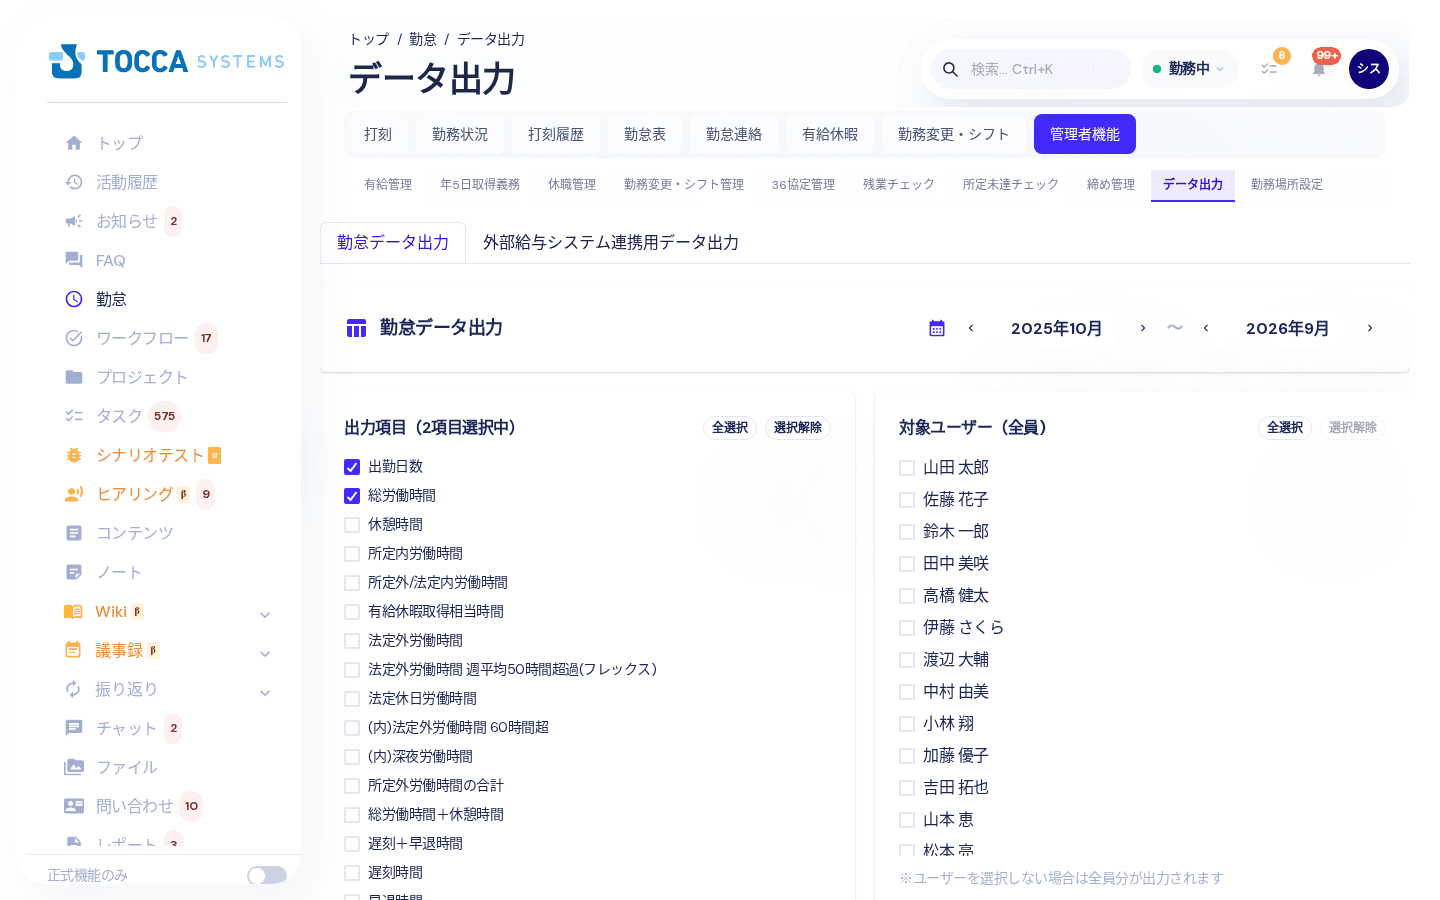Open 議事録 calendar icon in sidebar

74,650
